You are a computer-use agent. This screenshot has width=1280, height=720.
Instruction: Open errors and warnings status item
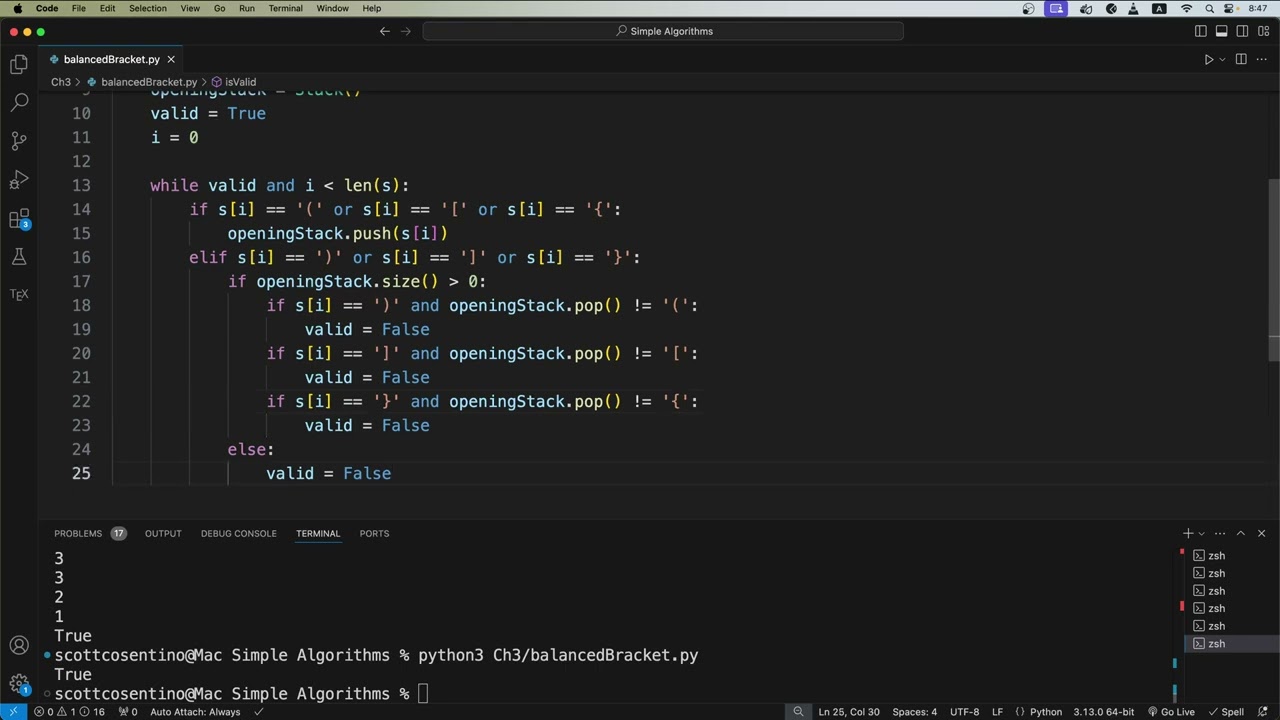pos(70,712)
